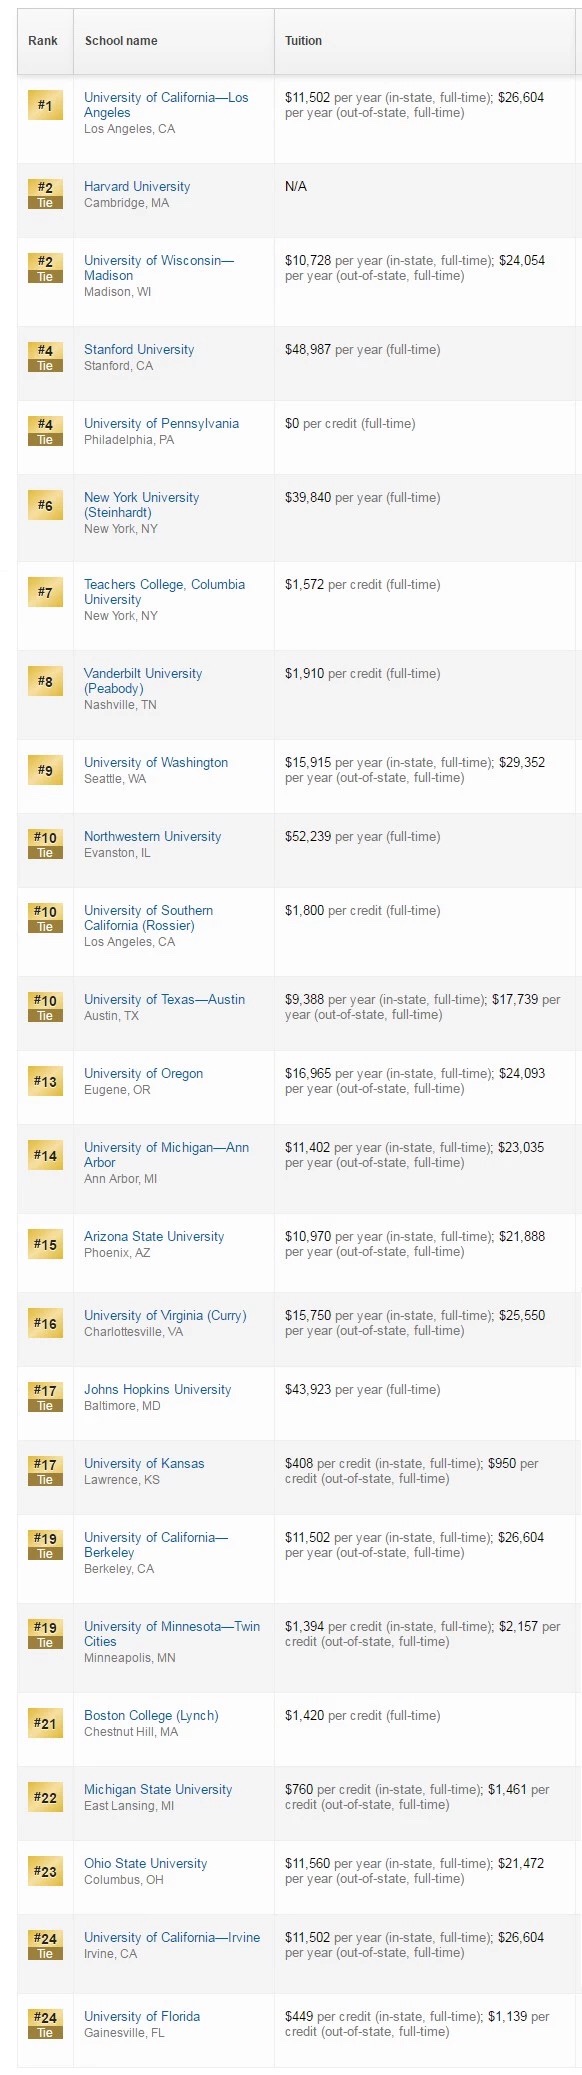The height and width of the screenshot is (2075, 582).
Task: Sort by the School name column header
Action: (x=121, y=41)
